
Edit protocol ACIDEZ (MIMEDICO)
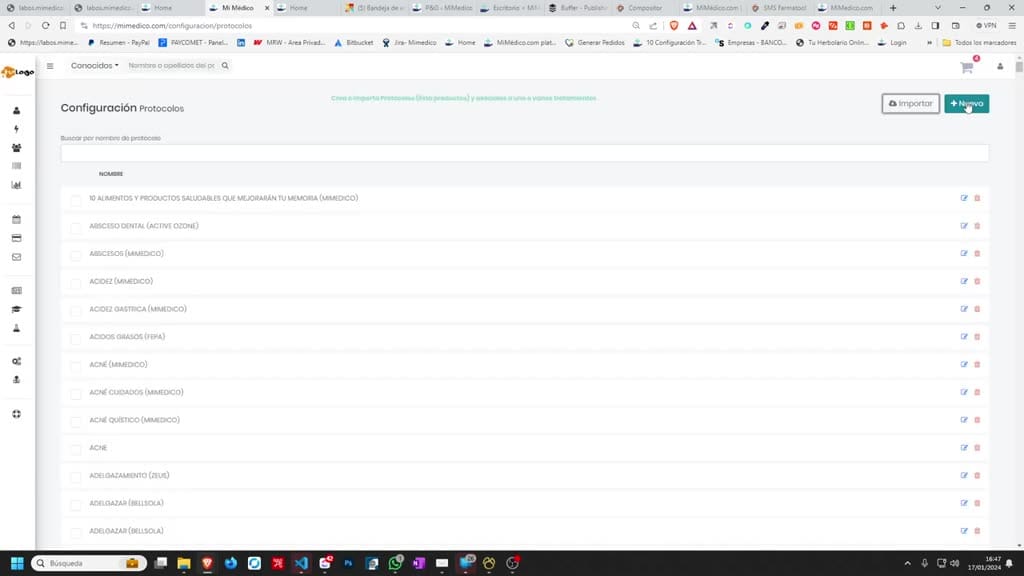(964, 281)
